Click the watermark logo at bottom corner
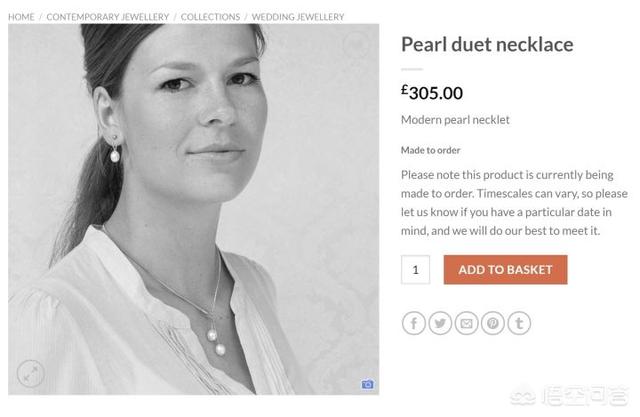Viewport: 640px width, 417px height. point(569,395)
